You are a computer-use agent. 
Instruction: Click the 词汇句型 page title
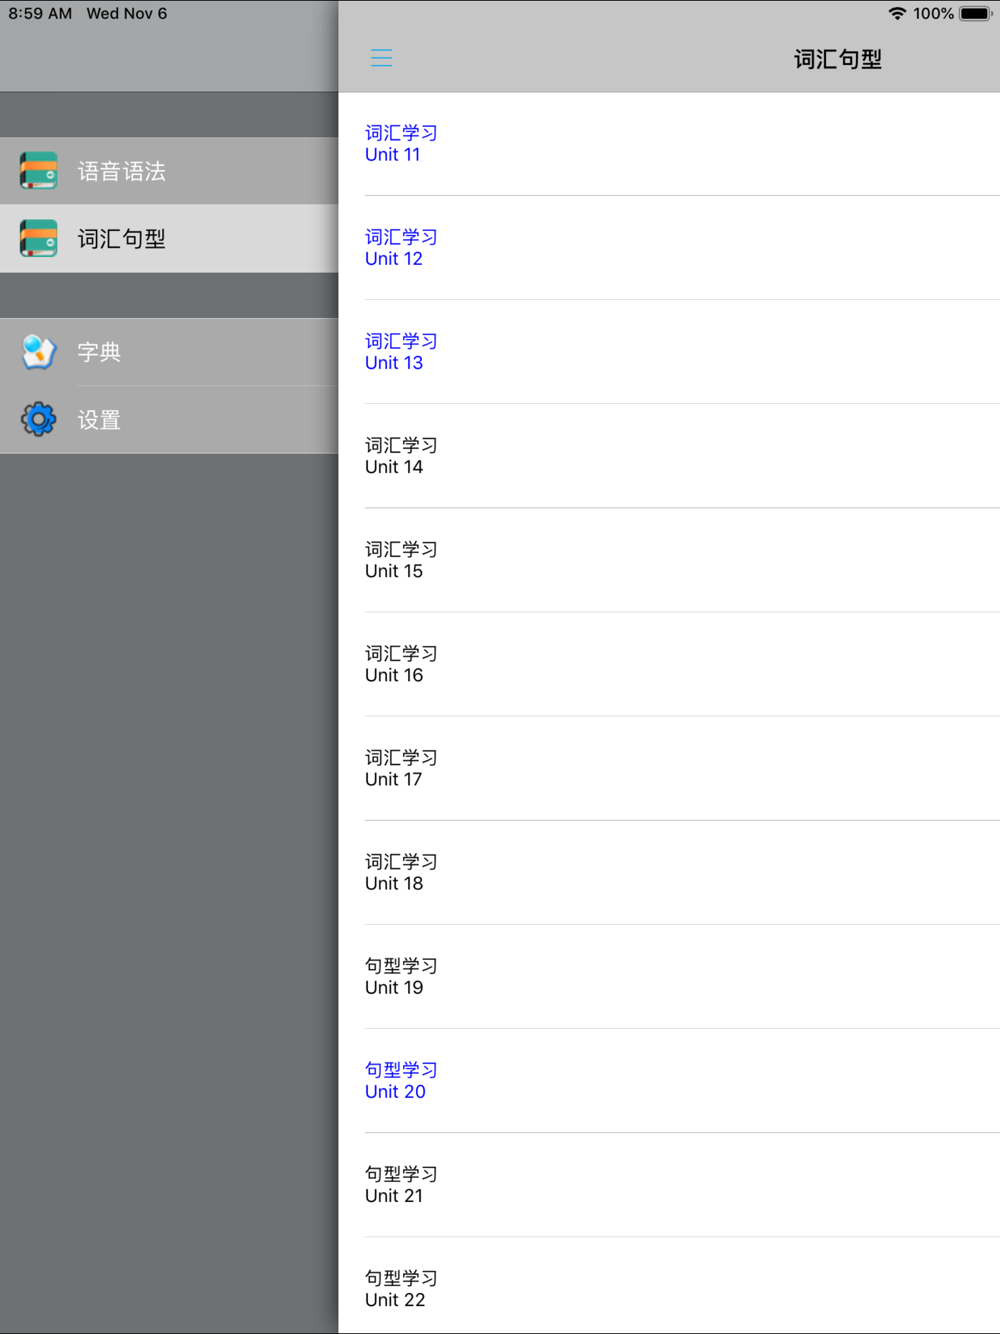coord(838,59)
